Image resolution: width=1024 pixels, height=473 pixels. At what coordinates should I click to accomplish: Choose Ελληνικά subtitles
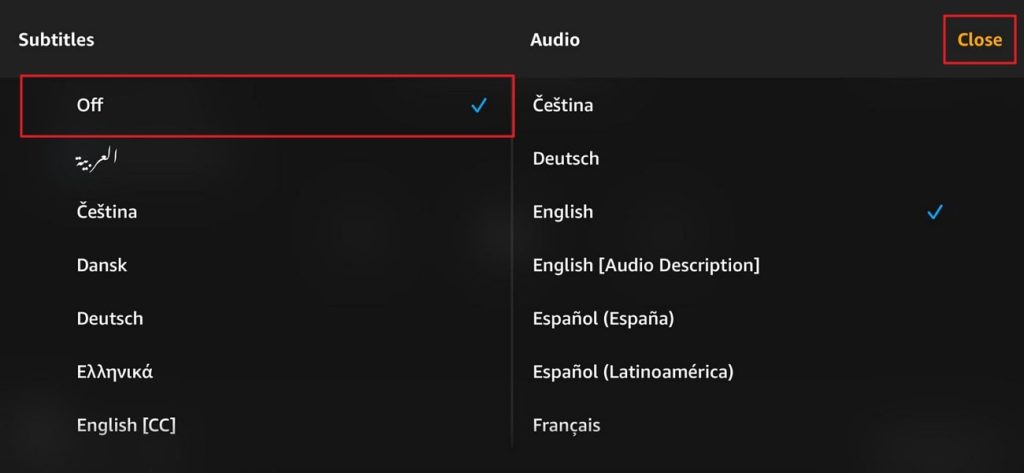click(x=115, y=372)
